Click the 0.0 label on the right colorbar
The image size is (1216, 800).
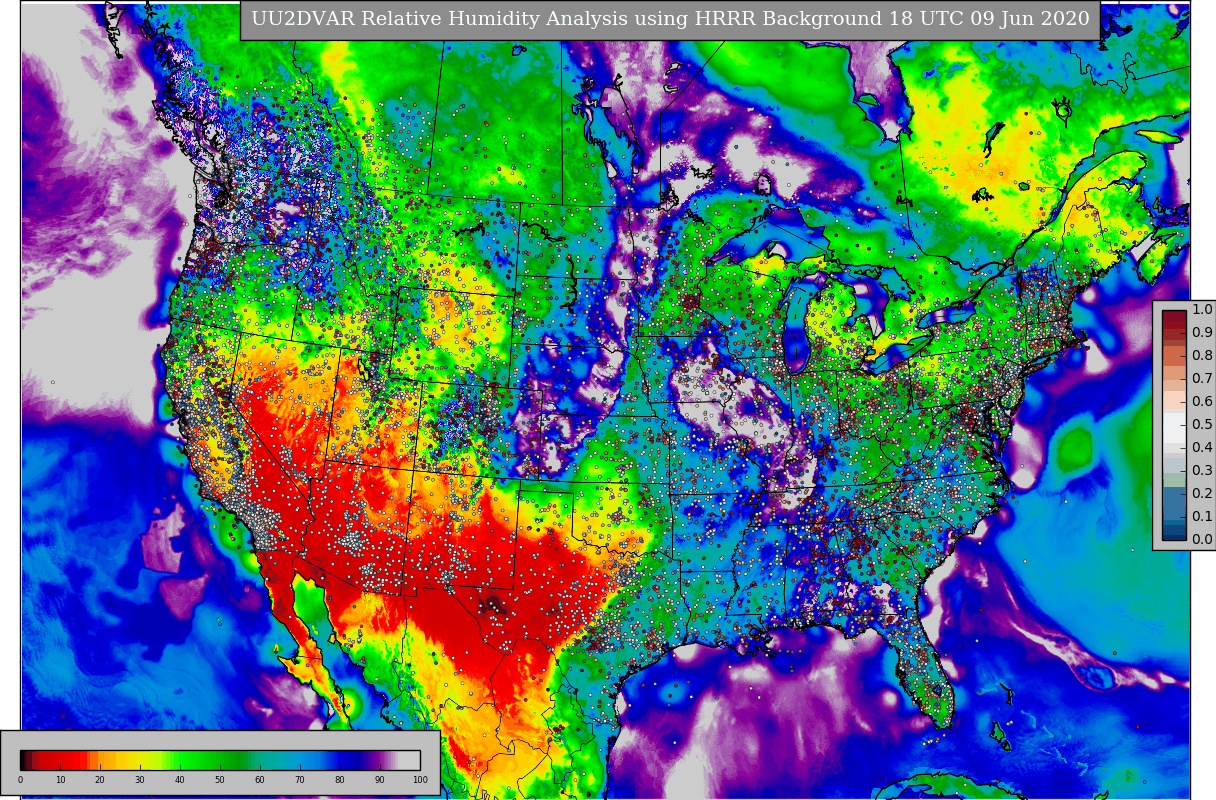[1202, 540]
